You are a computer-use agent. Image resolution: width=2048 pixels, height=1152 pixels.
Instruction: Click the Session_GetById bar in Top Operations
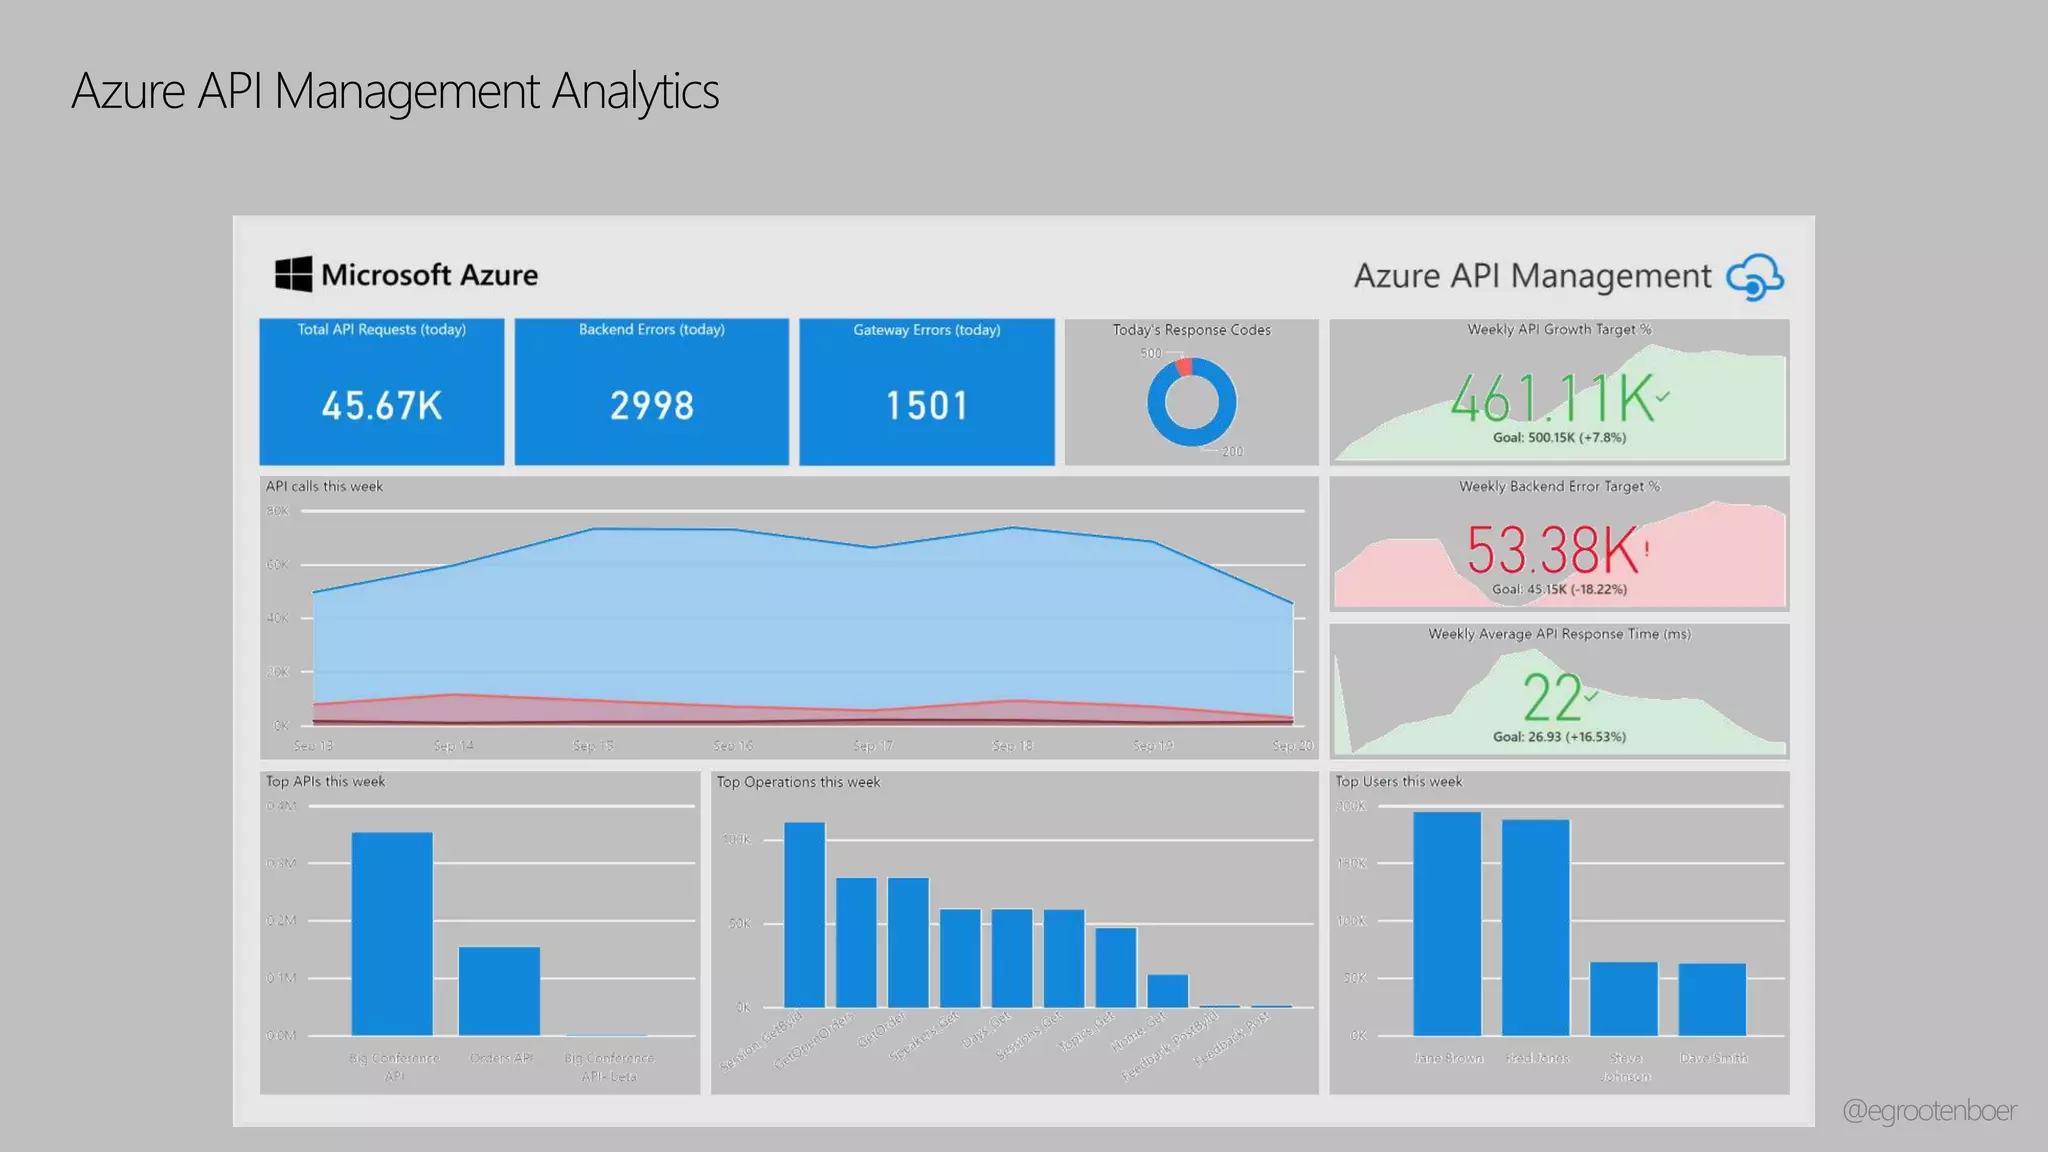[x=804, y=914]
